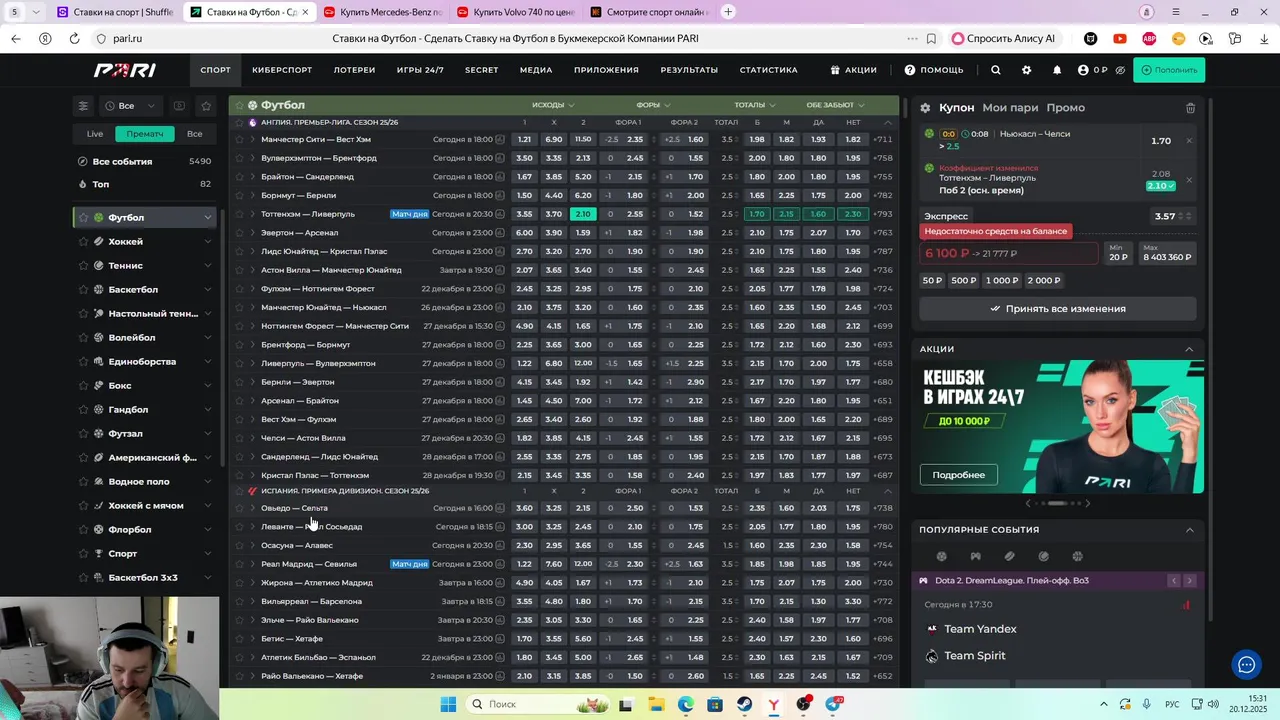
Task: Remove Тоттенхэм – Ливерпуль bet from coupon
Action: (x=1189, y=180)
